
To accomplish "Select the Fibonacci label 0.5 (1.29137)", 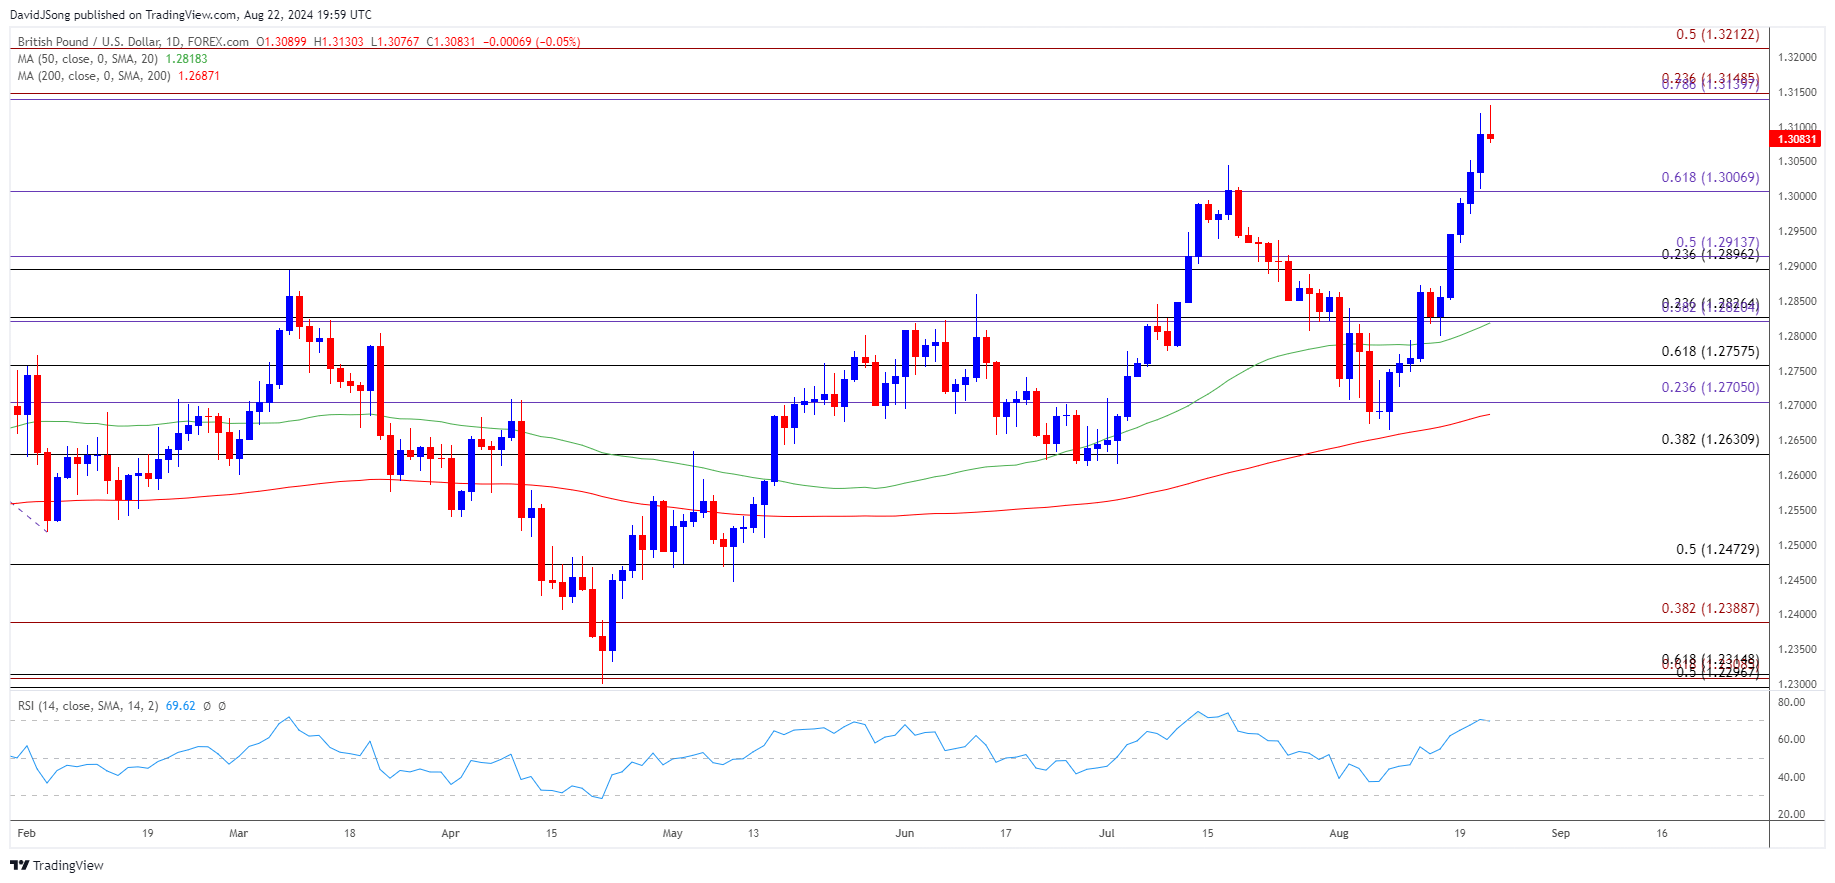I will click(x=1718, y=243).
